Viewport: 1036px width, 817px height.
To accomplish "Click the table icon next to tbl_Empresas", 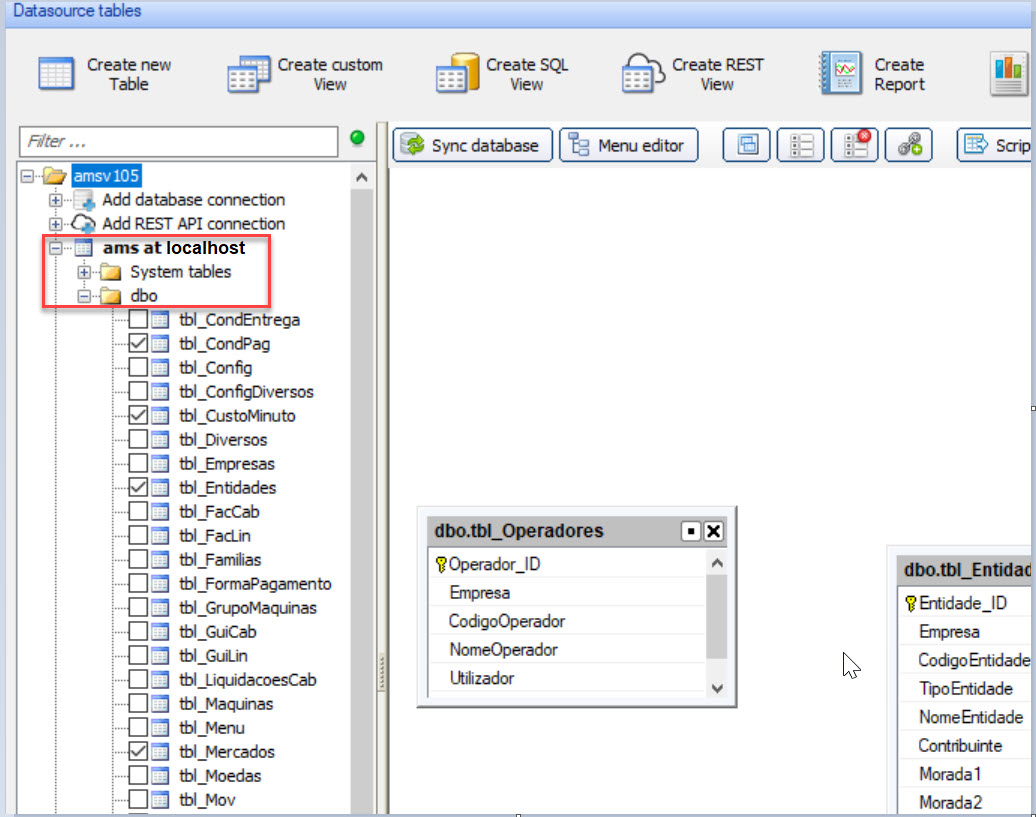I will (x=160, y=464).
